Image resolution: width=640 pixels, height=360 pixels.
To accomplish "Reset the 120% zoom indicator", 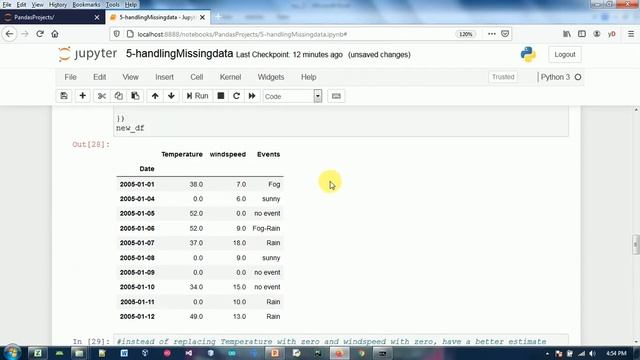I will 465,34.
